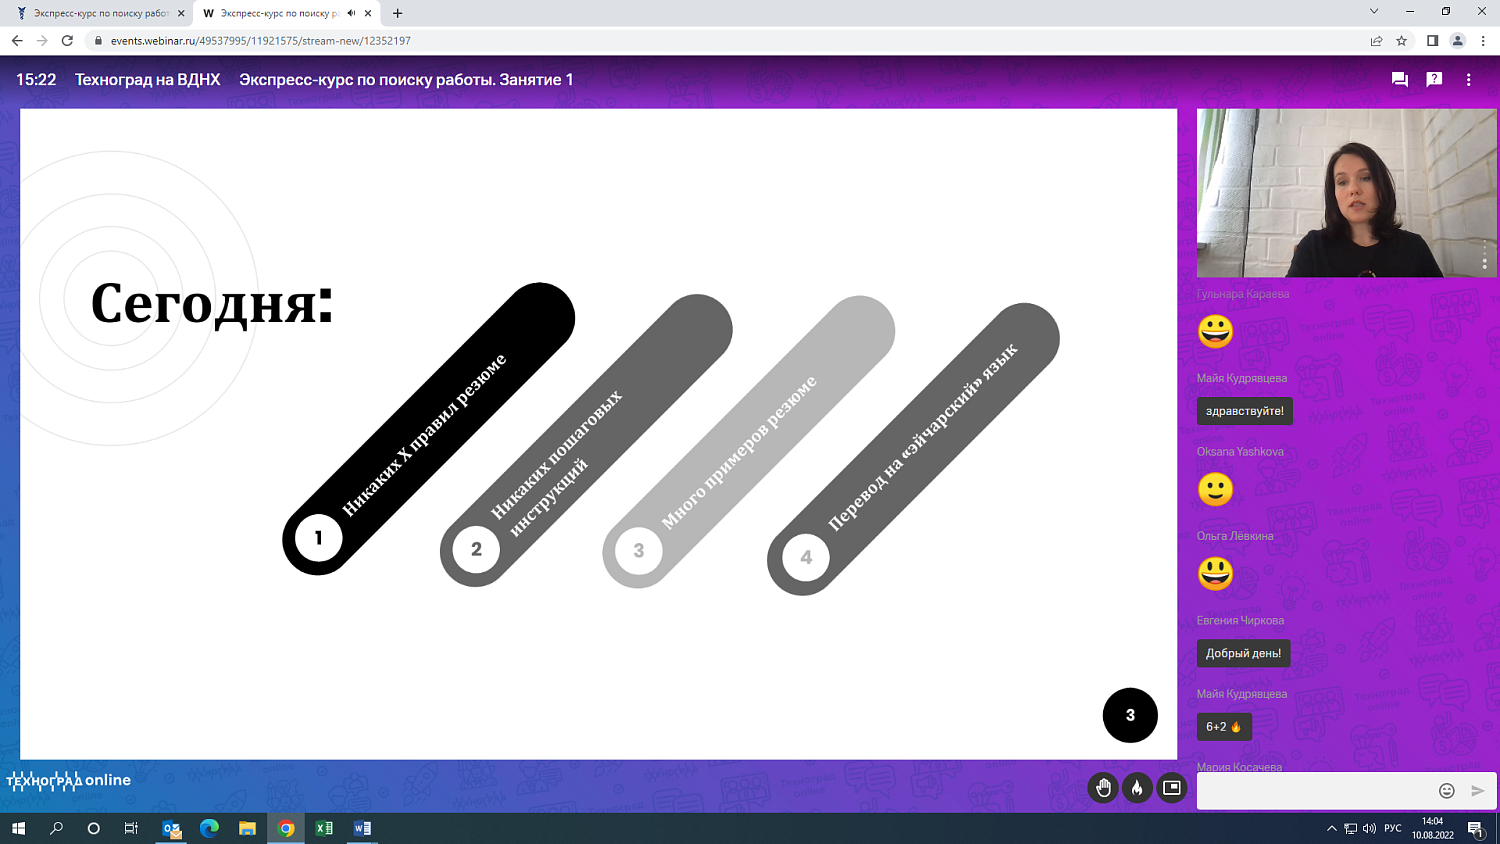Toggle the chat panel icon
1500x844 pixels.
1399,80
